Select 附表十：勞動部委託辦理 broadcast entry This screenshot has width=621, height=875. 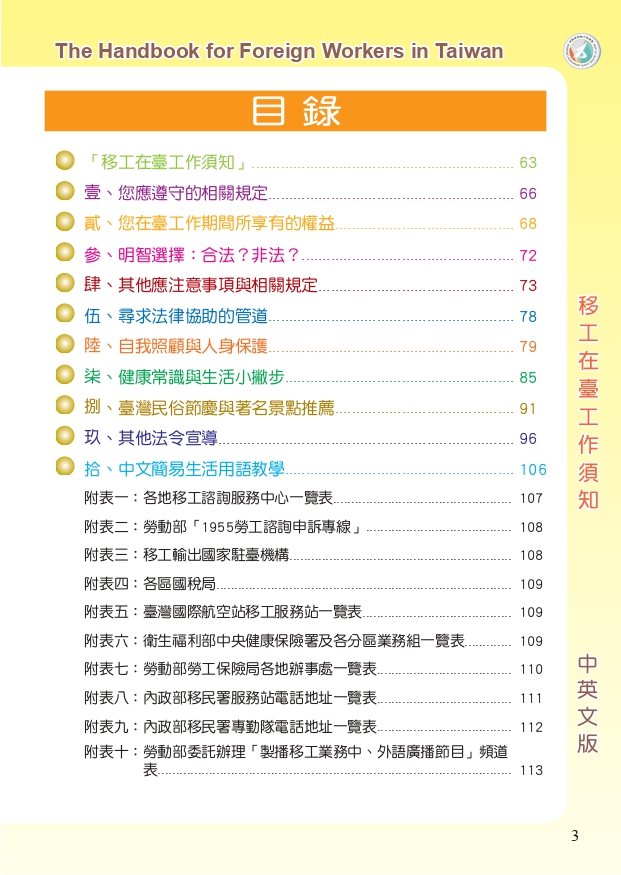(296, 761)
